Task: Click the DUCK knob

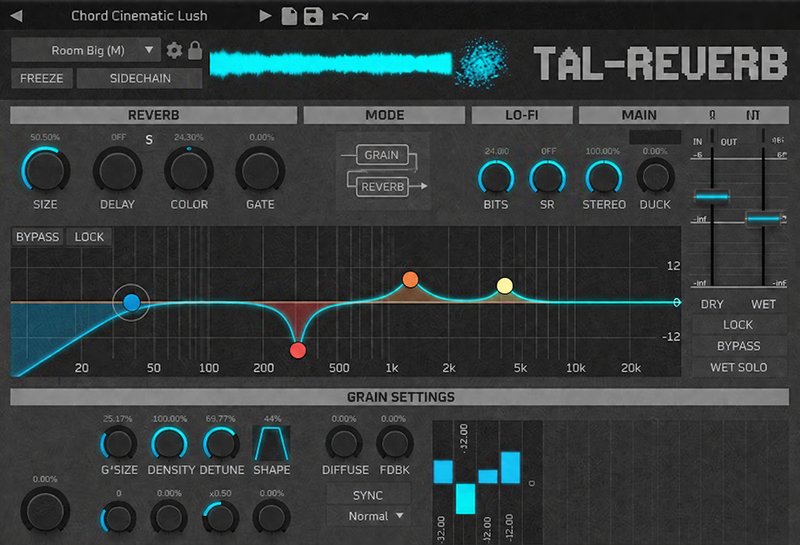Action: point(656,177)
